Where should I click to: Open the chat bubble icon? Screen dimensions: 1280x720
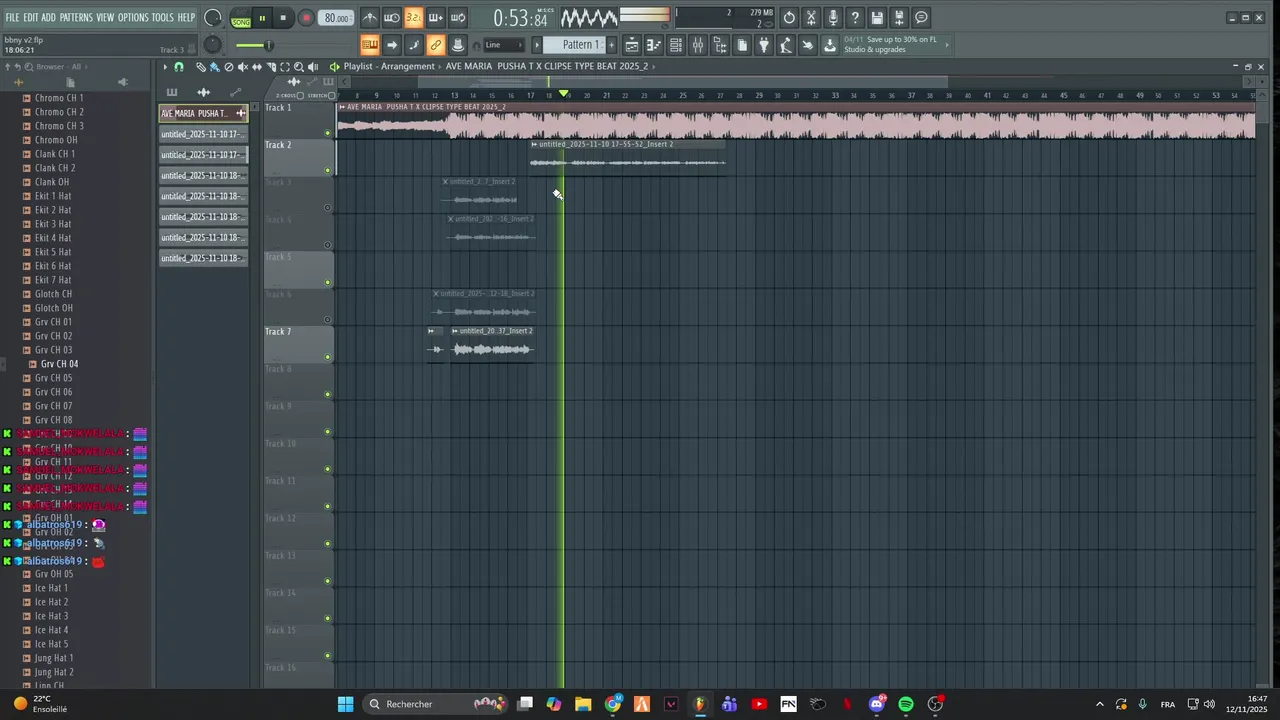click(921, 17)
